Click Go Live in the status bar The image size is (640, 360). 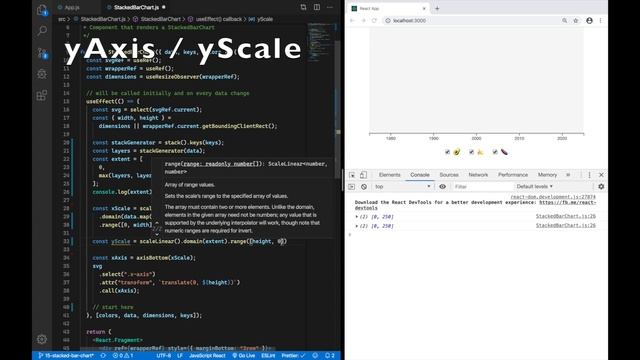pyautogui.click(x=244, y=356)
